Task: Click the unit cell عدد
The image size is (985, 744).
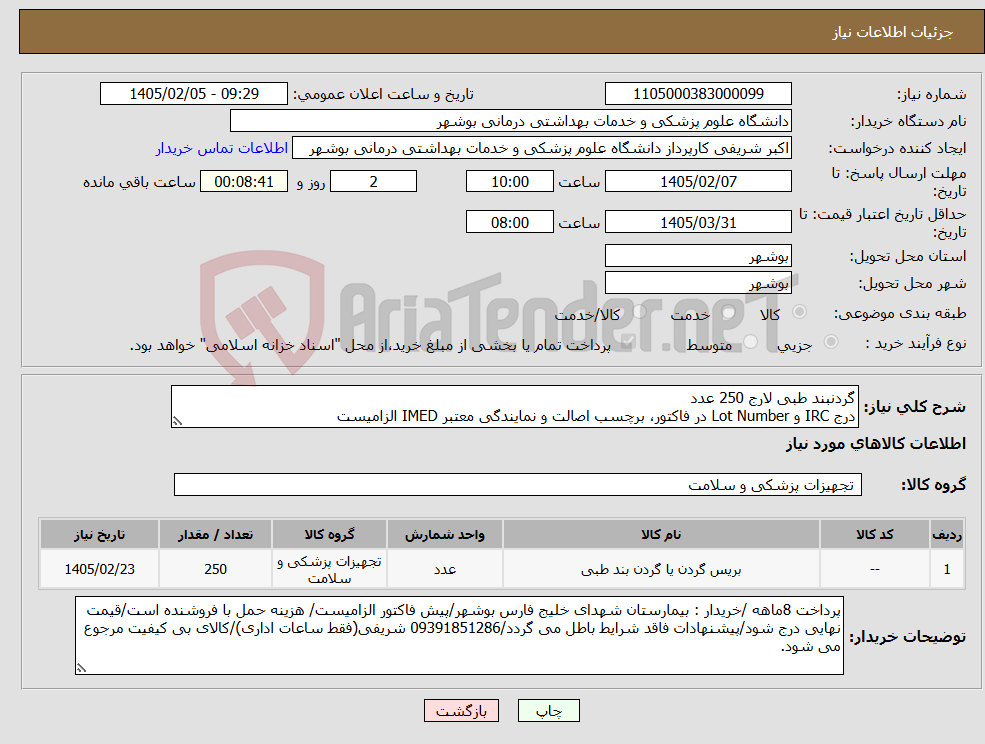Action: click(445, 569)
